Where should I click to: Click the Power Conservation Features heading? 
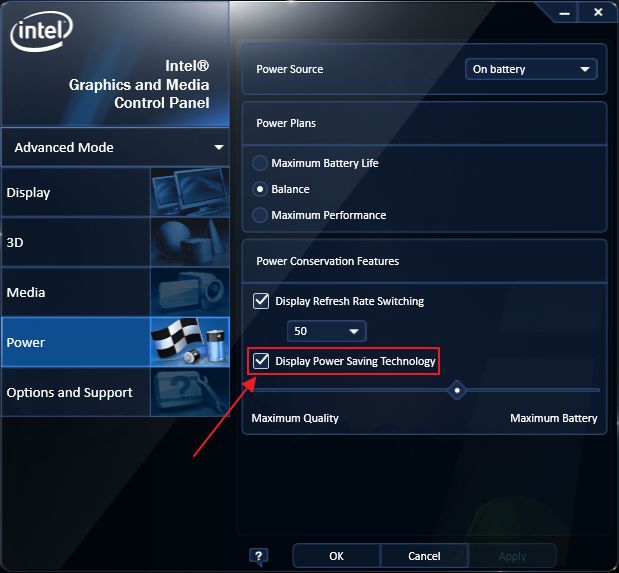(x=328, y=261)
